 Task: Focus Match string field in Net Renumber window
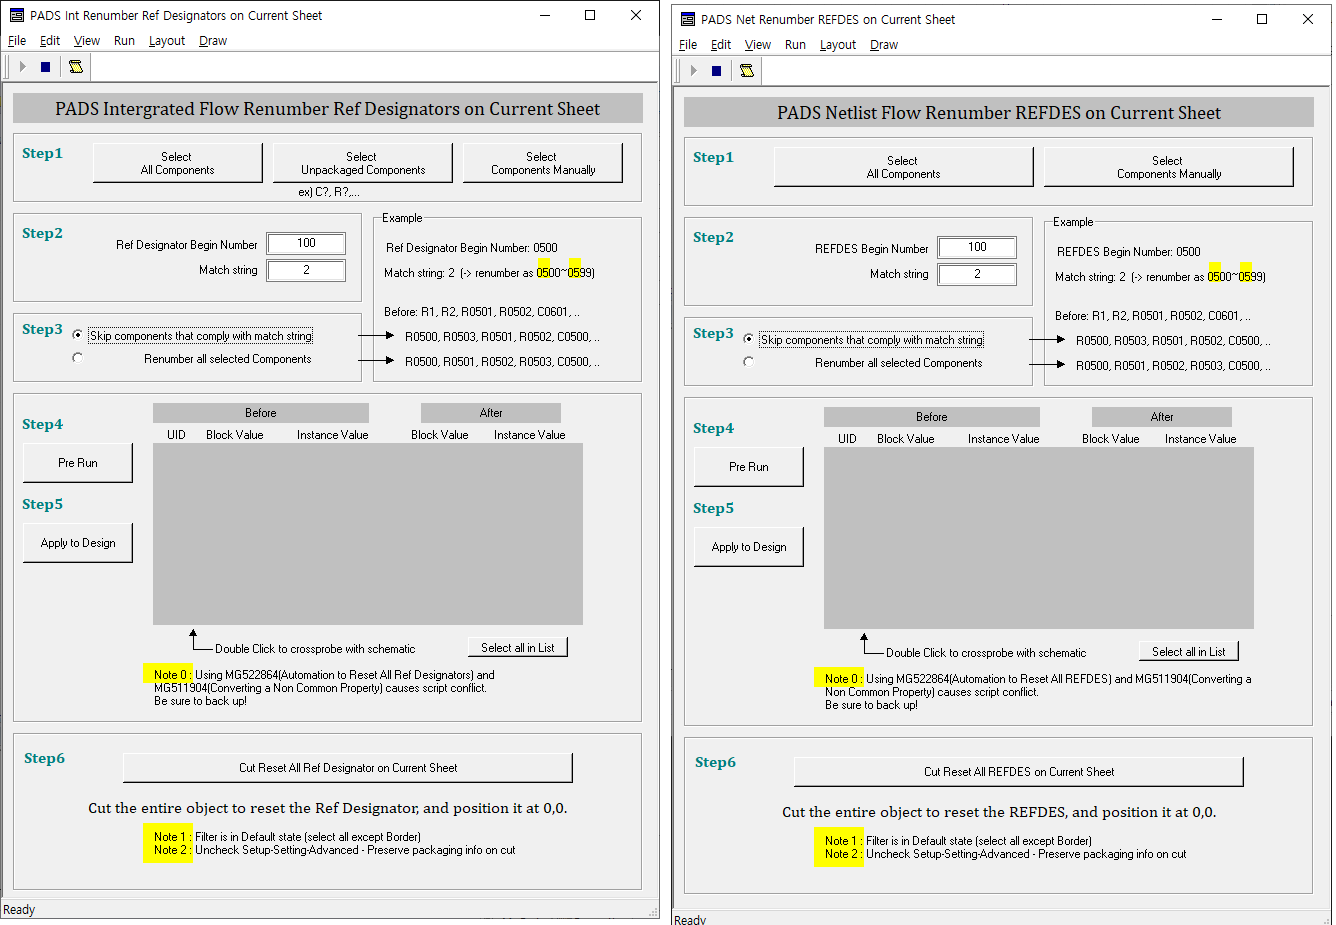click(977, 274)
